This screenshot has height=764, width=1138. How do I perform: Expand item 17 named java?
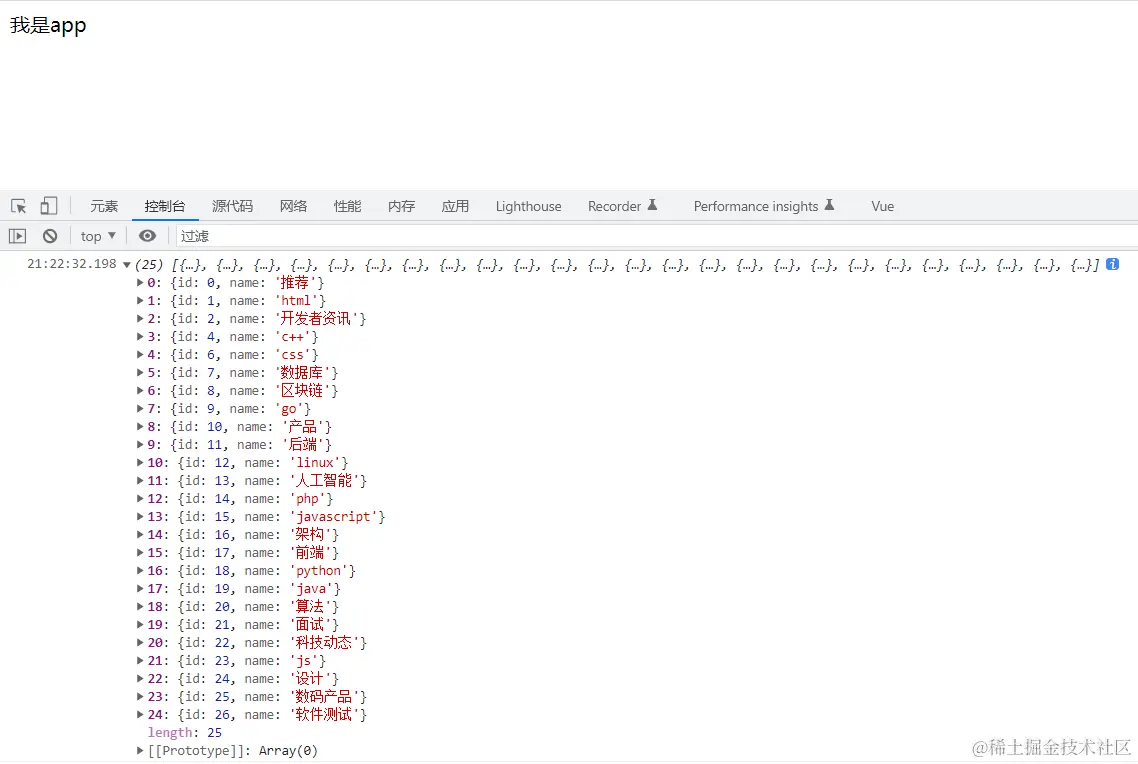(140, 588)
